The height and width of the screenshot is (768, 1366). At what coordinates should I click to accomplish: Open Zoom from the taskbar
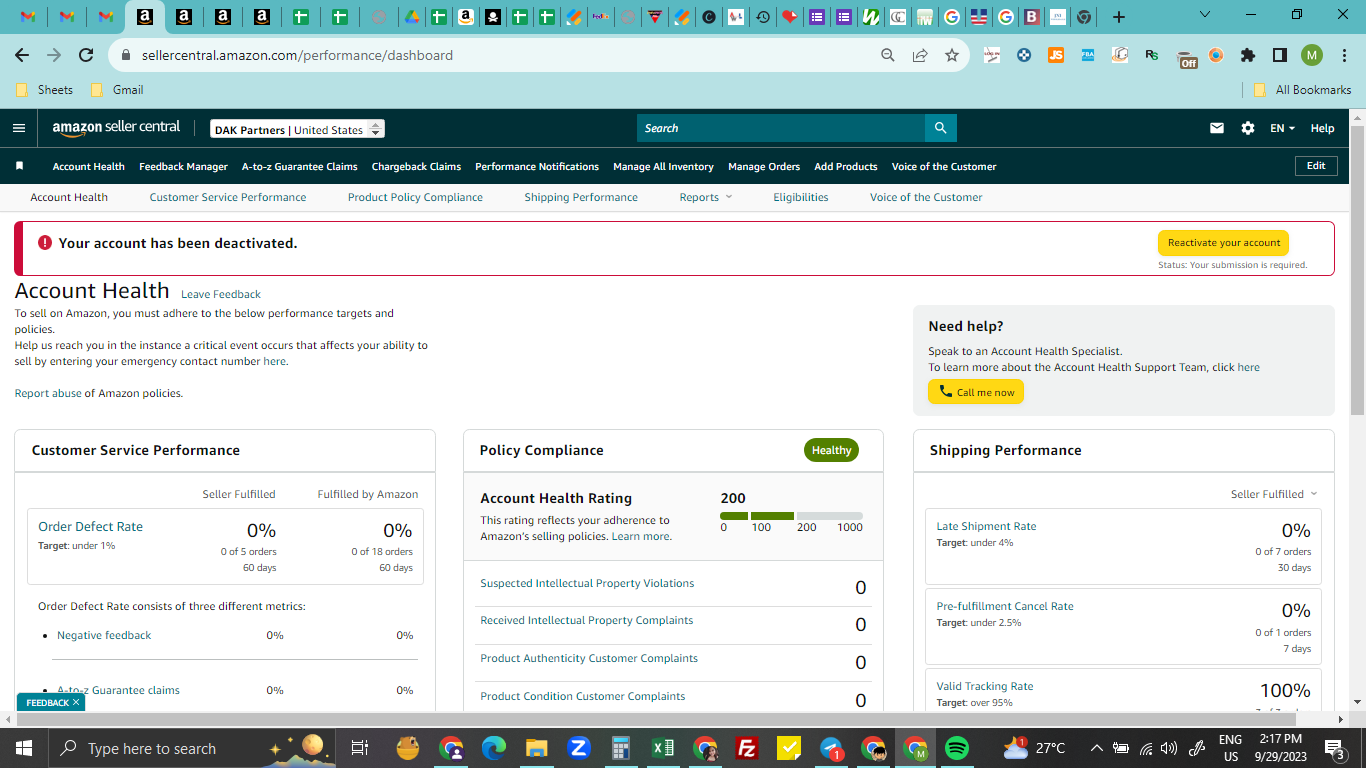(578, 748)
